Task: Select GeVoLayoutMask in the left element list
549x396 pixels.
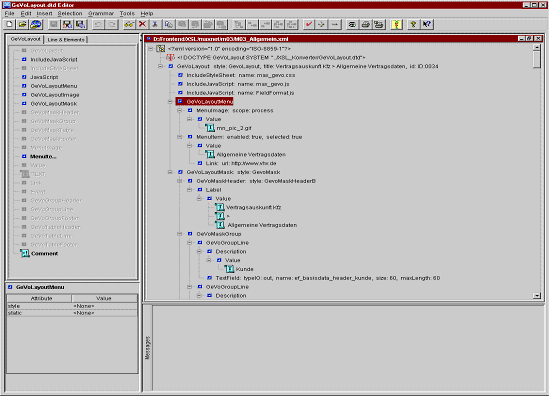Action: click(54, 104)
